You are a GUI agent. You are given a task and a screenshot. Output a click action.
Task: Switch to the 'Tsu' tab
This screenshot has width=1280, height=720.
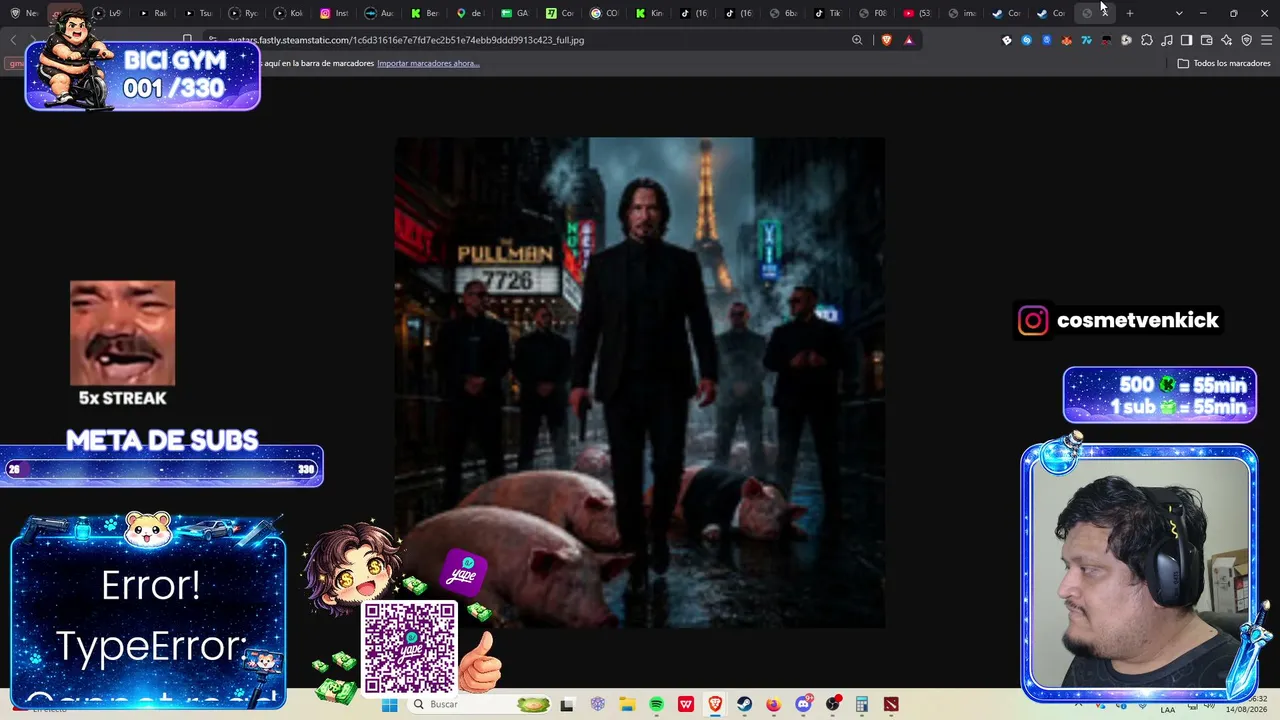[197, 13]
